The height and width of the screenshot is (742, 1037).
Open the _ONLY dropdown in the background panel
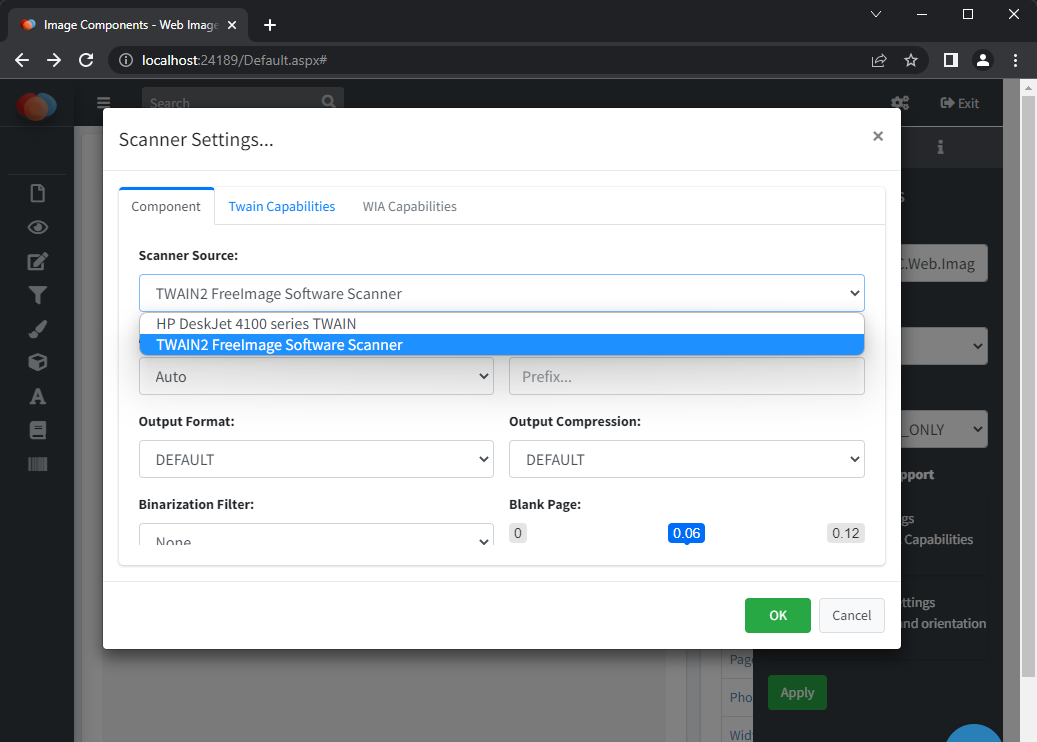coord(944,429)
